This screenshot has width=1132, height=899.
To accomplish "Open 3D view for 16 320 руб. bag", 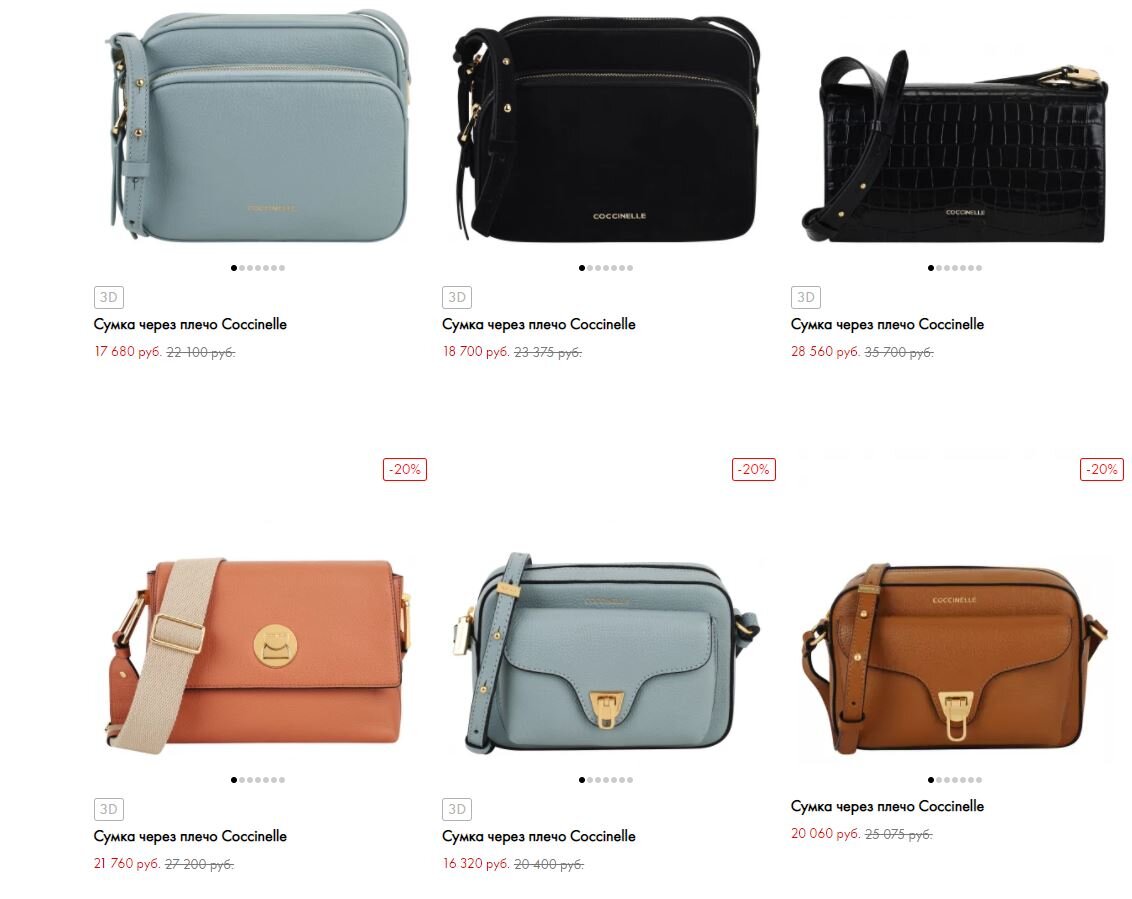I will [457, 809].
